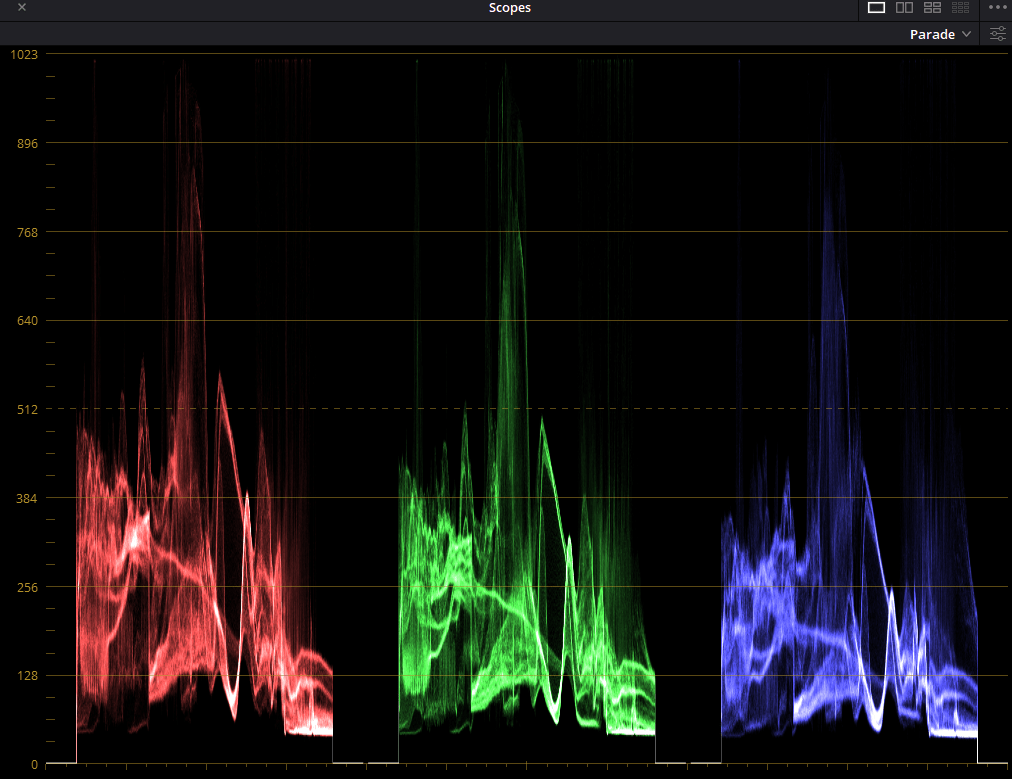Click the 1023 scale label

pyautogui.click(x=25, y=55)
